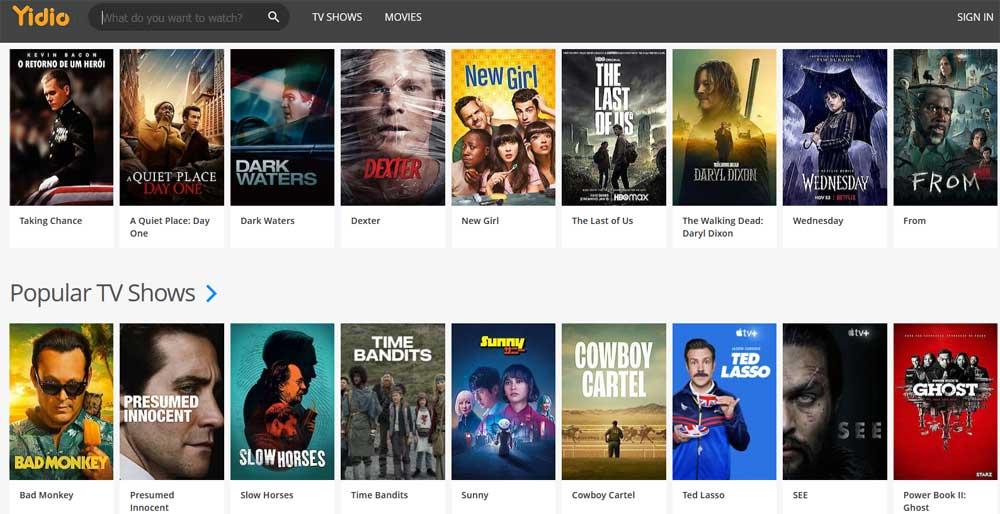Select the Wednesday poster thumbnail
The image size is (1000, 514).
834,127
